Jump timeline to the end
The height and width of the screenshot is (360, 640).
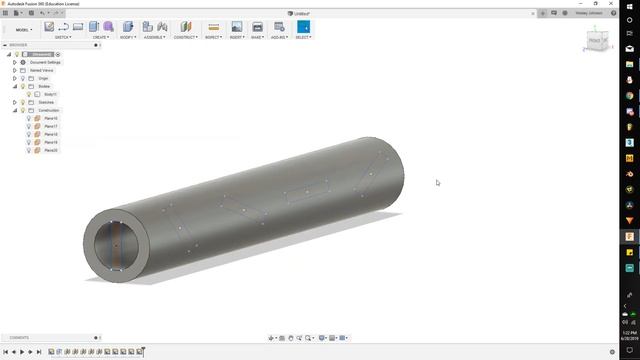point(39,352)
